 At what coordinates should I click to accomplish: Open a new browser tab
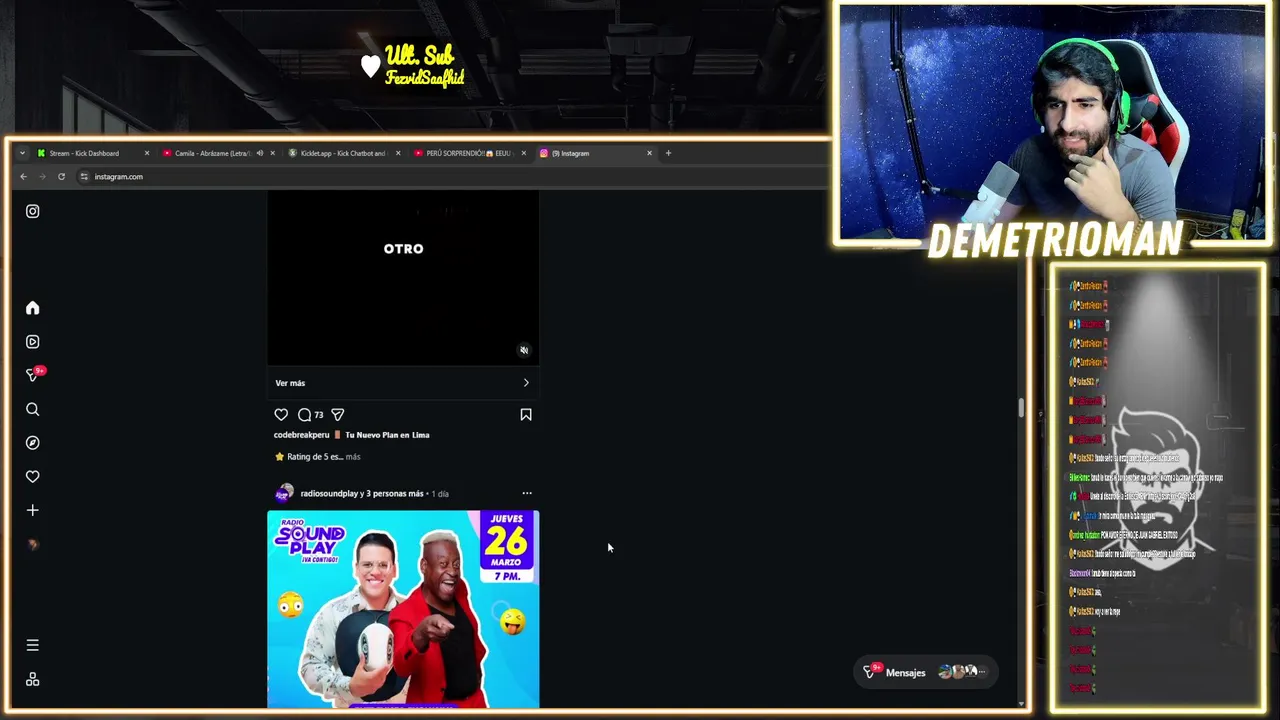click(668, 153)
